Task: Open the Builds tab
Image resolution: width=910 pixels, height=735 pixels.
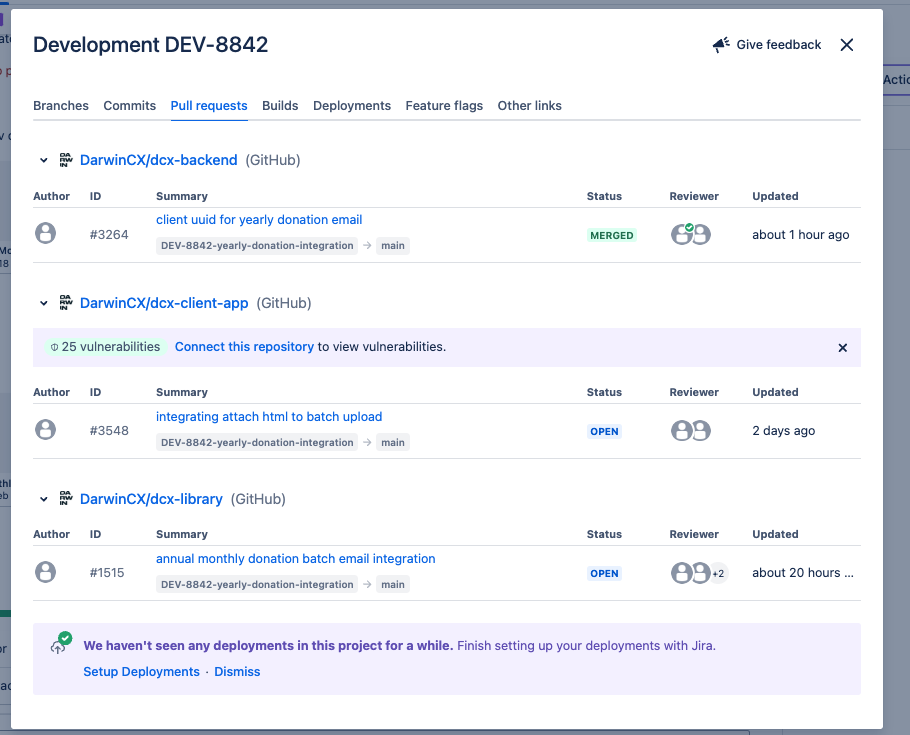Action: click(x=280, y=106)
